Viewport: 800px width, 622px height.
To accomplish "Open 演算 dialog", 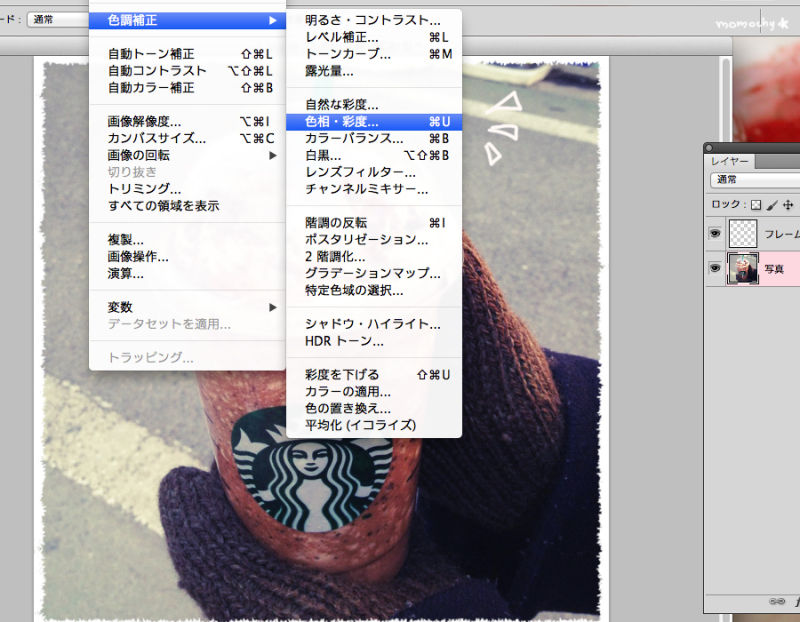I will point(187,273).
